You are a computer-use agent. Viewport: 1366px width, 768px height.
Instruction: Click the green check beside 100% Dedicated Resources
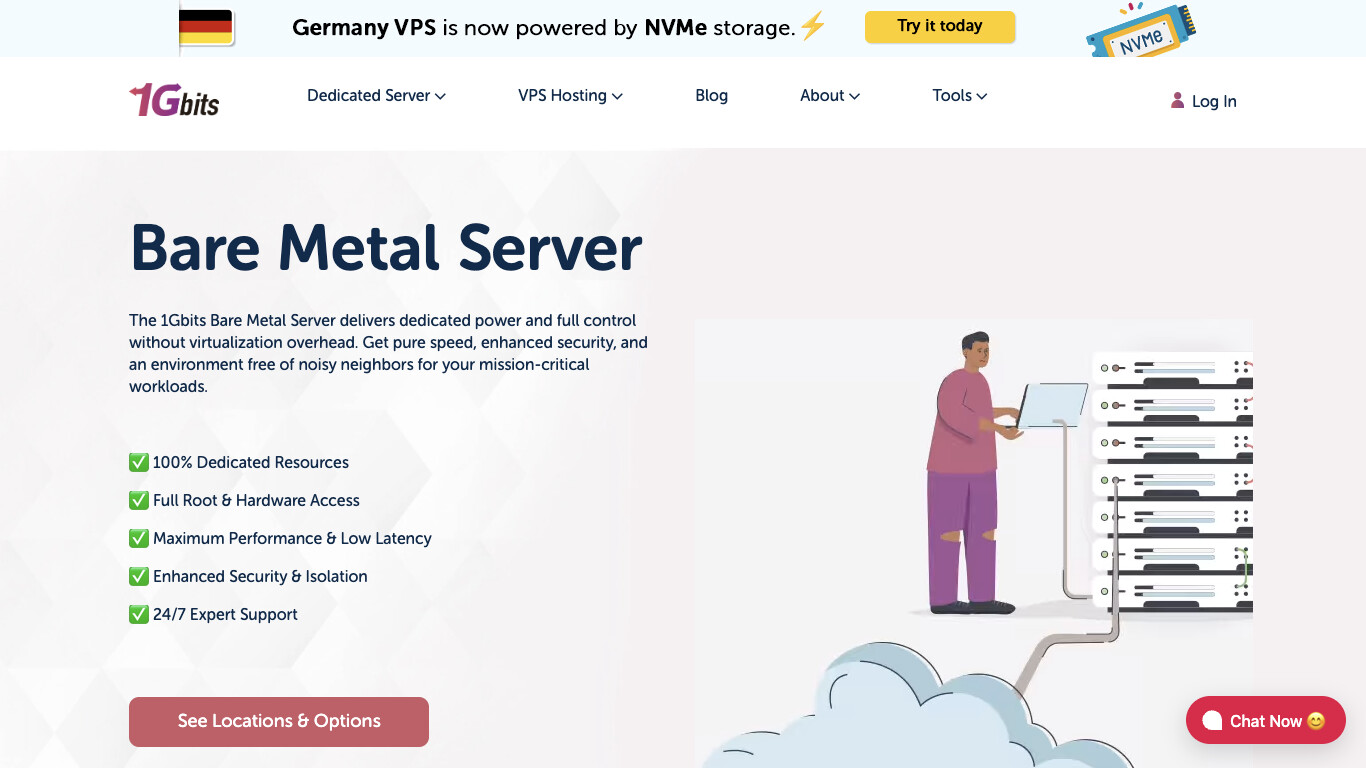(139, 462)
